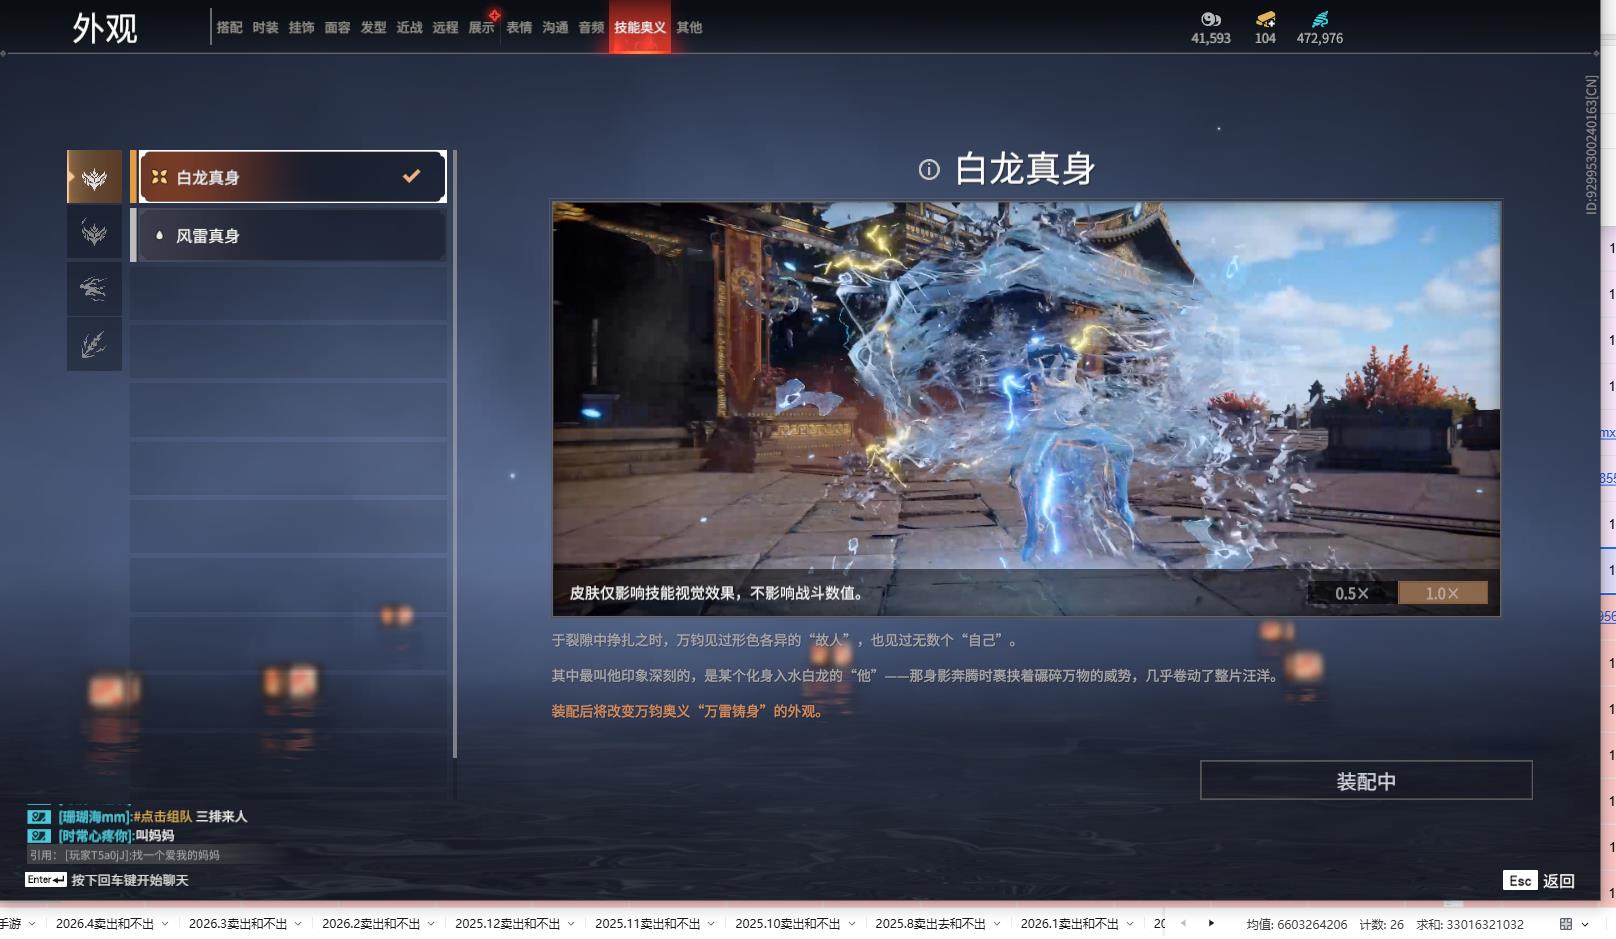Open the flying dragon silhouette category
1616x939 pixels.
(93, 289)
